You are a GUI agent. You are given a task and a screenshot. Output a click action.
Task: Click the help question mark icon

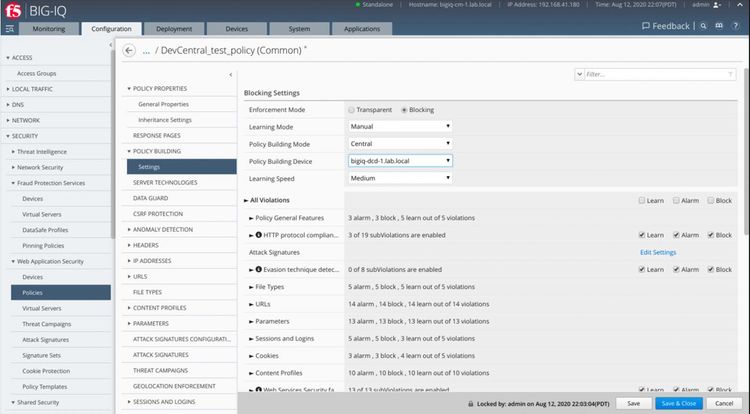[x=736, y=26]
